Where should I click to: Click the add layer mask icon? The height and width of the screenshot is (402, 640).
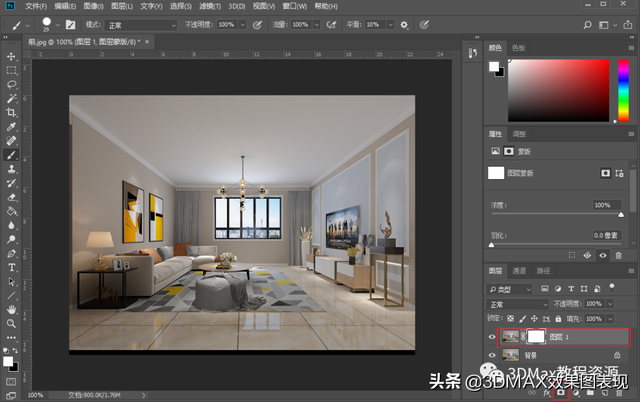[x=561, y=393]
